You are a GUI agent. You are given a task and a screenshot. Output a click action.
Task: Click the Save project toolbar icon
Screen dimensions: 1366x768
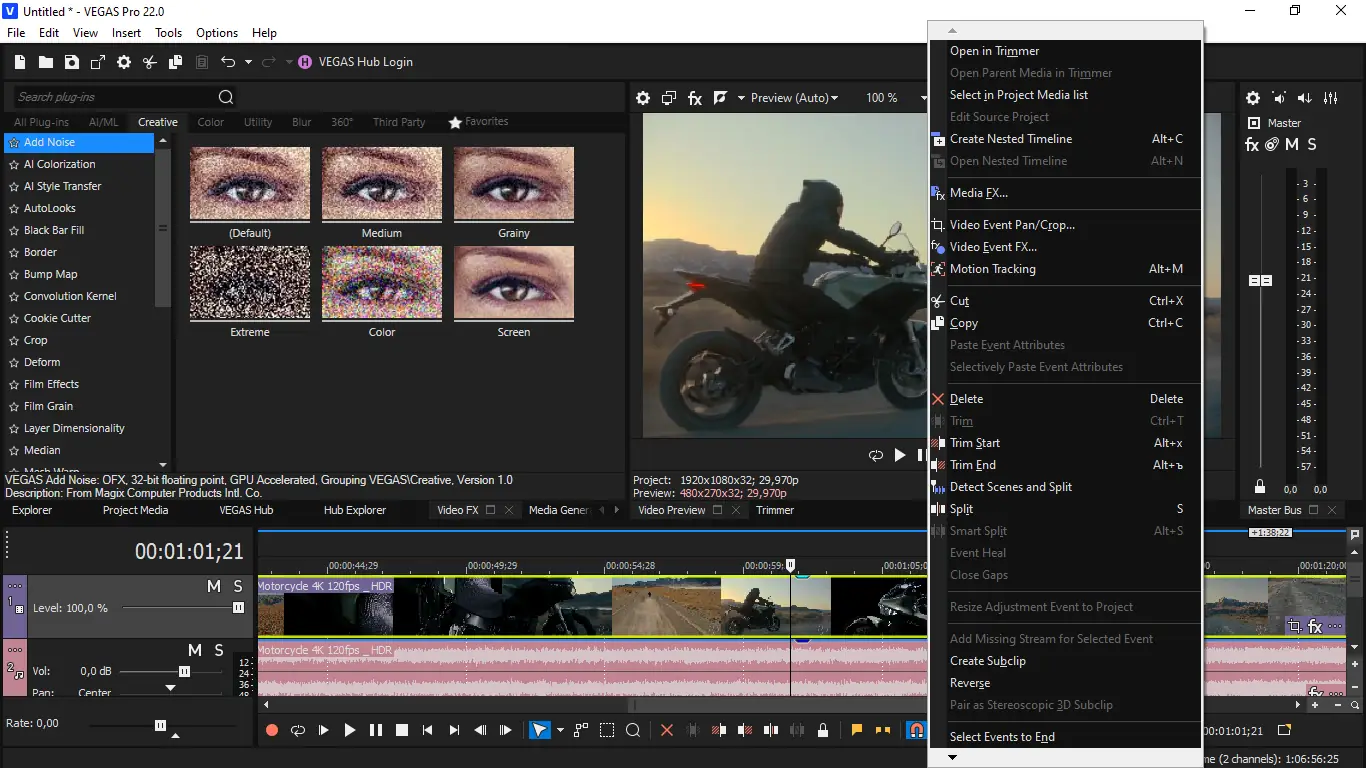pyautogui.click(x=72, y=62)
